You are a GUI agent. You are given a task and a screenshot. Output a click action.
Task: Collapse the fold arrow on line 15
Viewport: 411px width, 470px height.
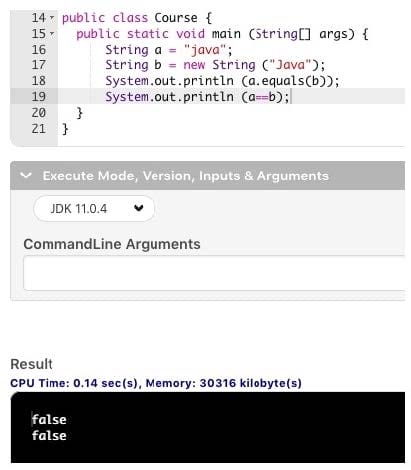coord(52,33)
